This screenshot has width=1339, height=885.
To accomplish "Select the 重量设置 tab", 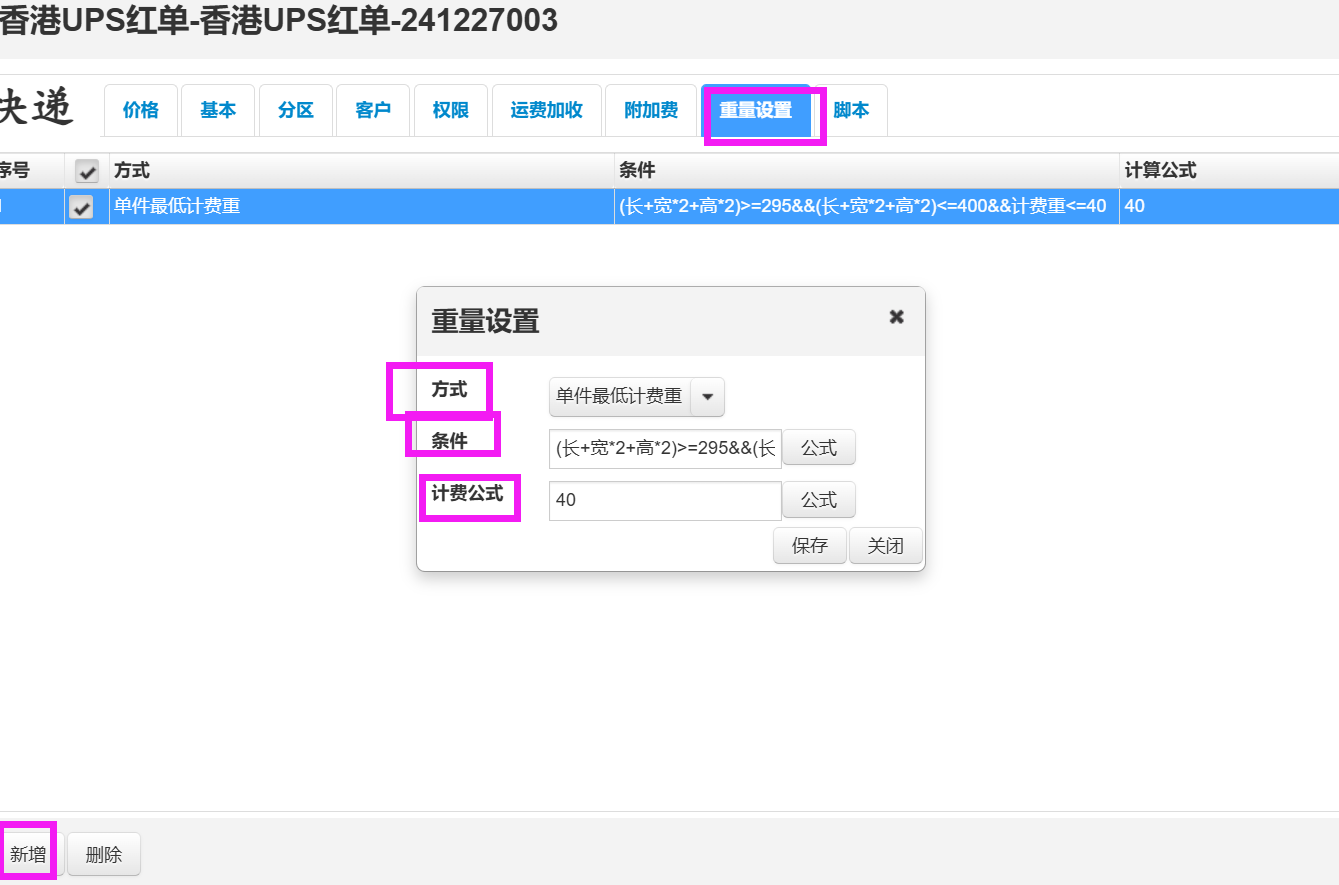I will [x=756, y=110].
